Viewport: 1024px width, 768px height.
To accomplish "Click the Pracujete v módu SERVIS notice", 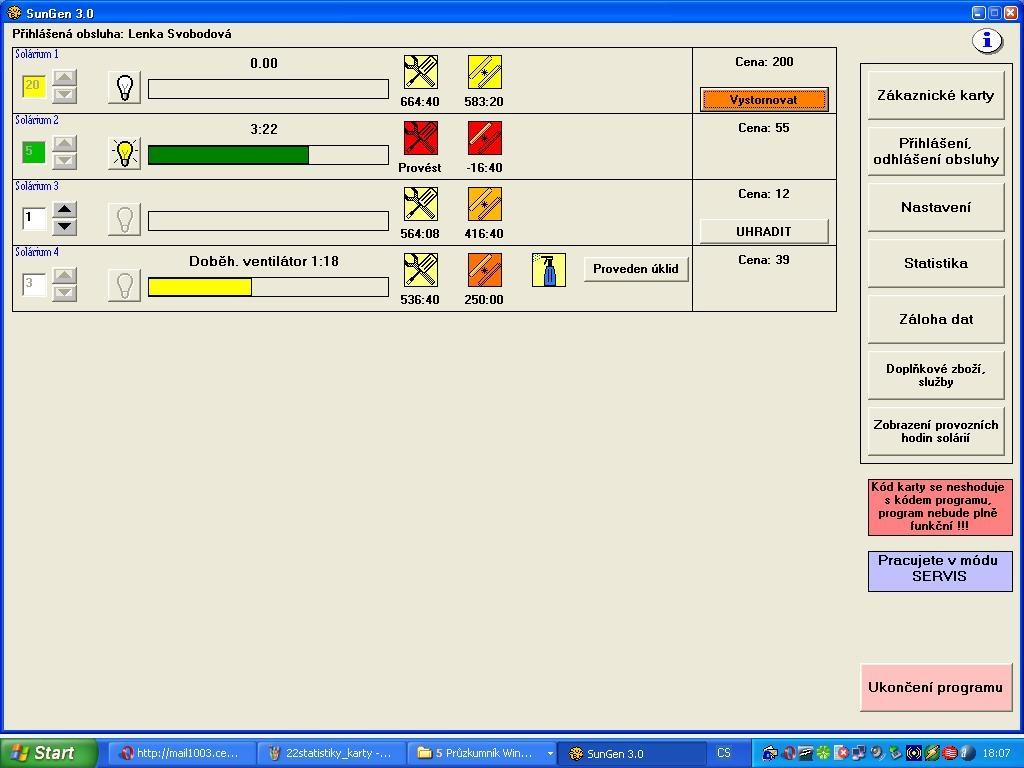I will coord(940,571).
